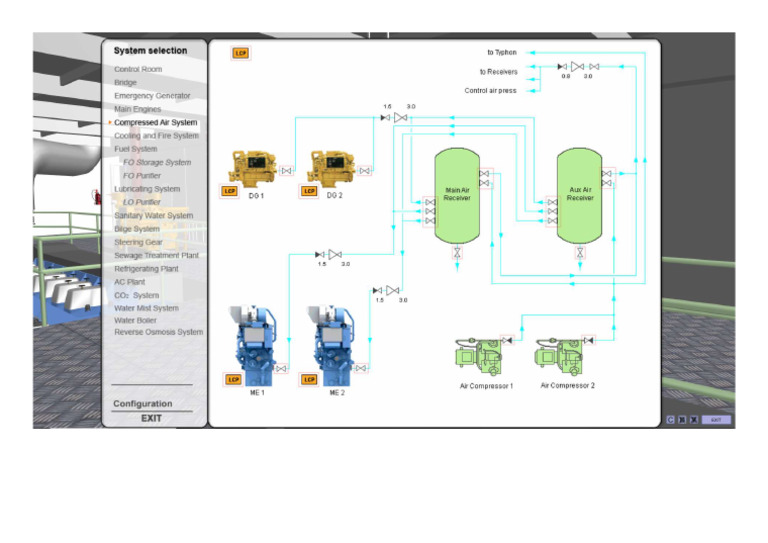This screenshot has height=543, width=768.
Task: Open Emergency Generator system
Action: coord(152,96)
